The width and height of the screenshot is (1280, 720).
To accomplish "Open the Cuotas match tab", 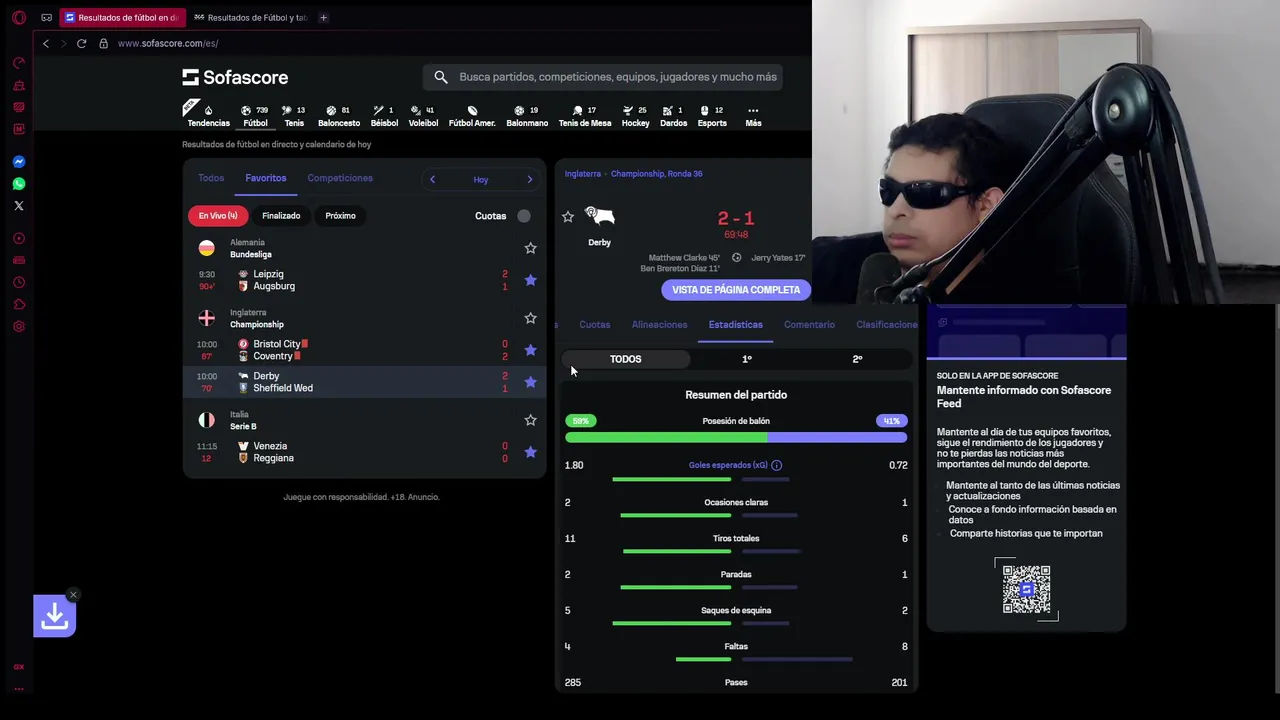I will [594, 324].
